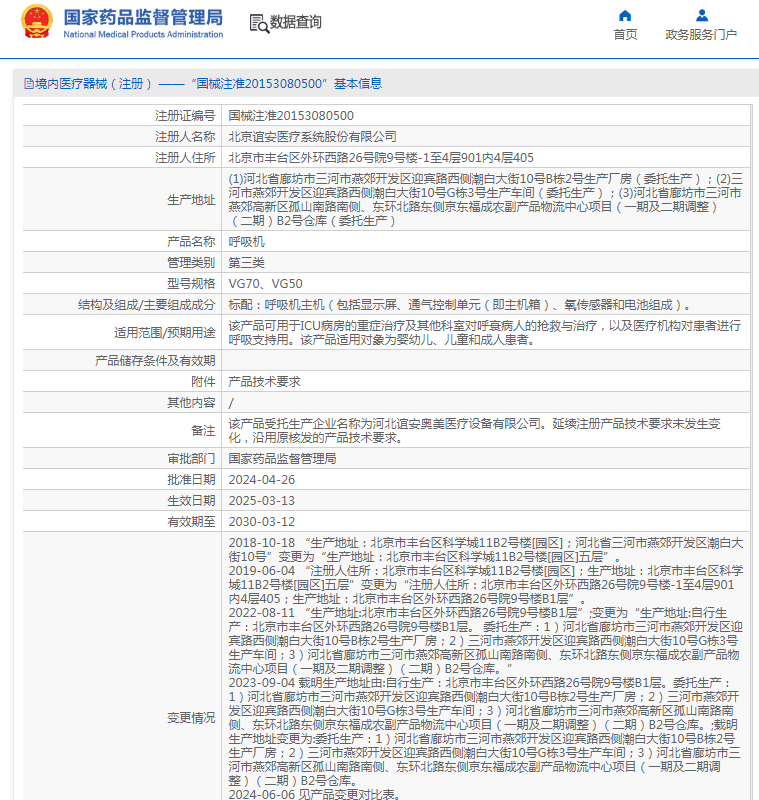Click the 国家药品监督管理局 site title
This screenshot has width=759, height=800.
point(143,17)
